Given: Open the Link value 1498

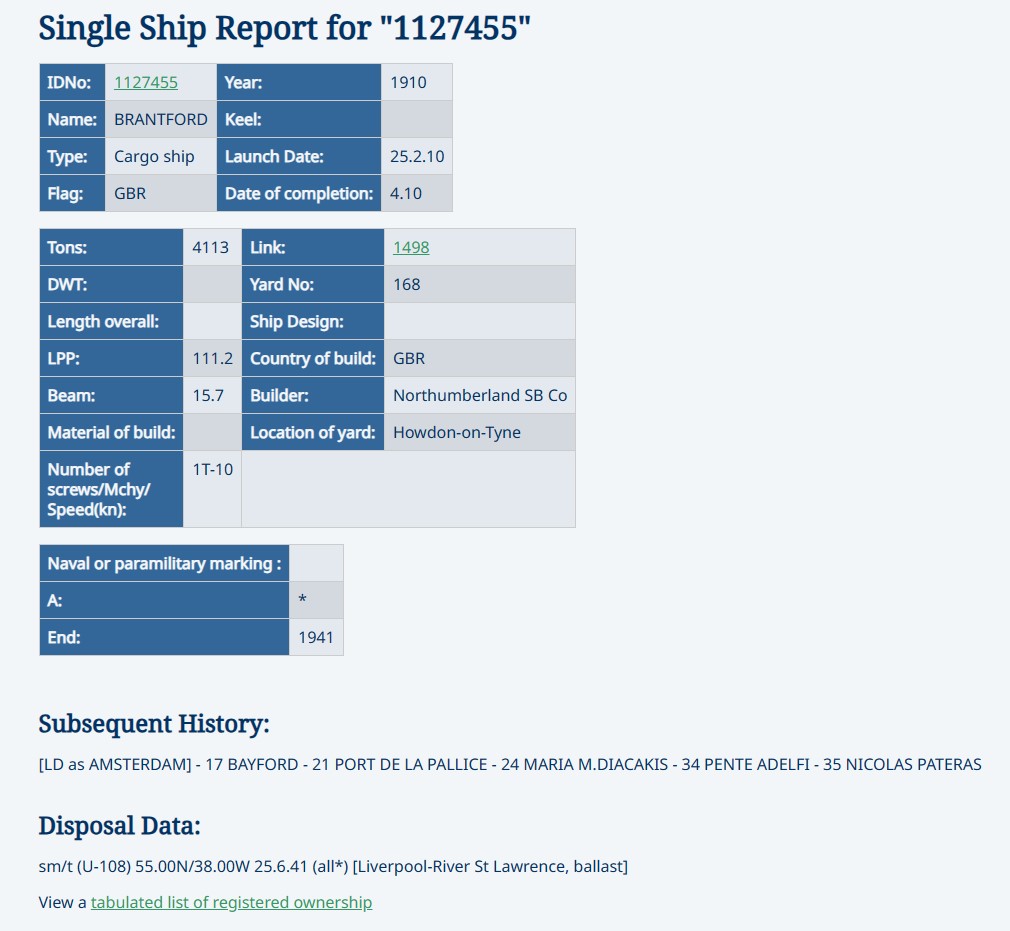Looking at the screenshot, I should click(x=411, y=247).
